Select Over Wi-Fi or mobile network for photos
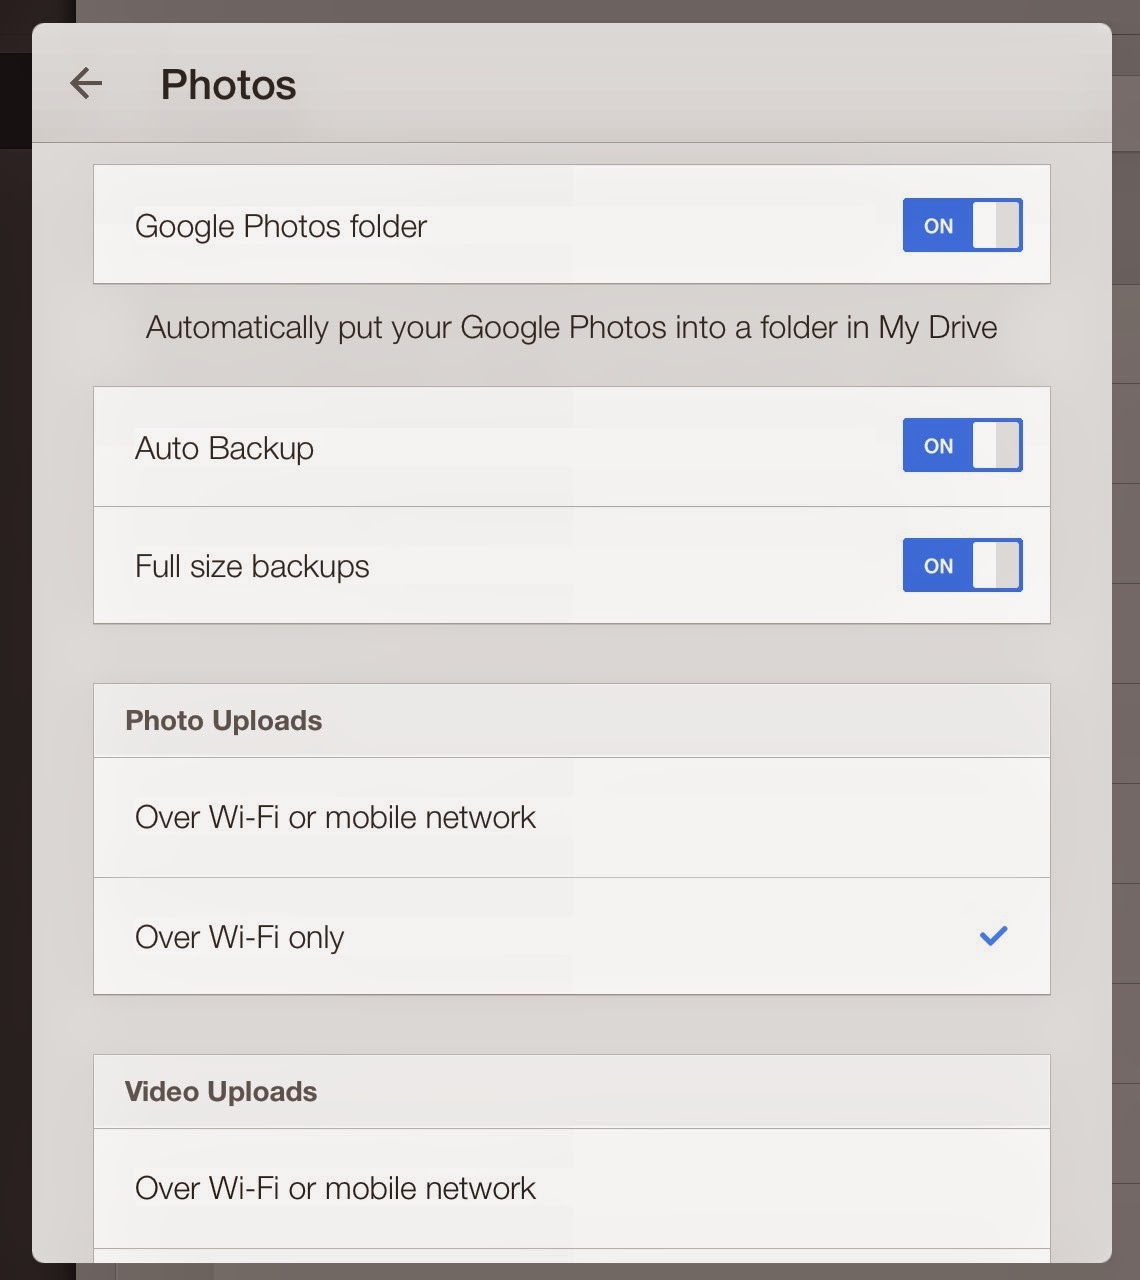 click(335, 817)
